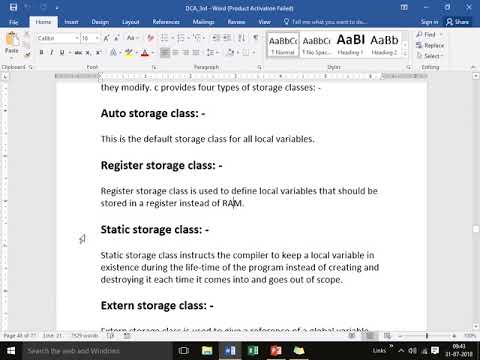Click the Numbering list icon
480x360 pixels.
[x=181, y=38]
